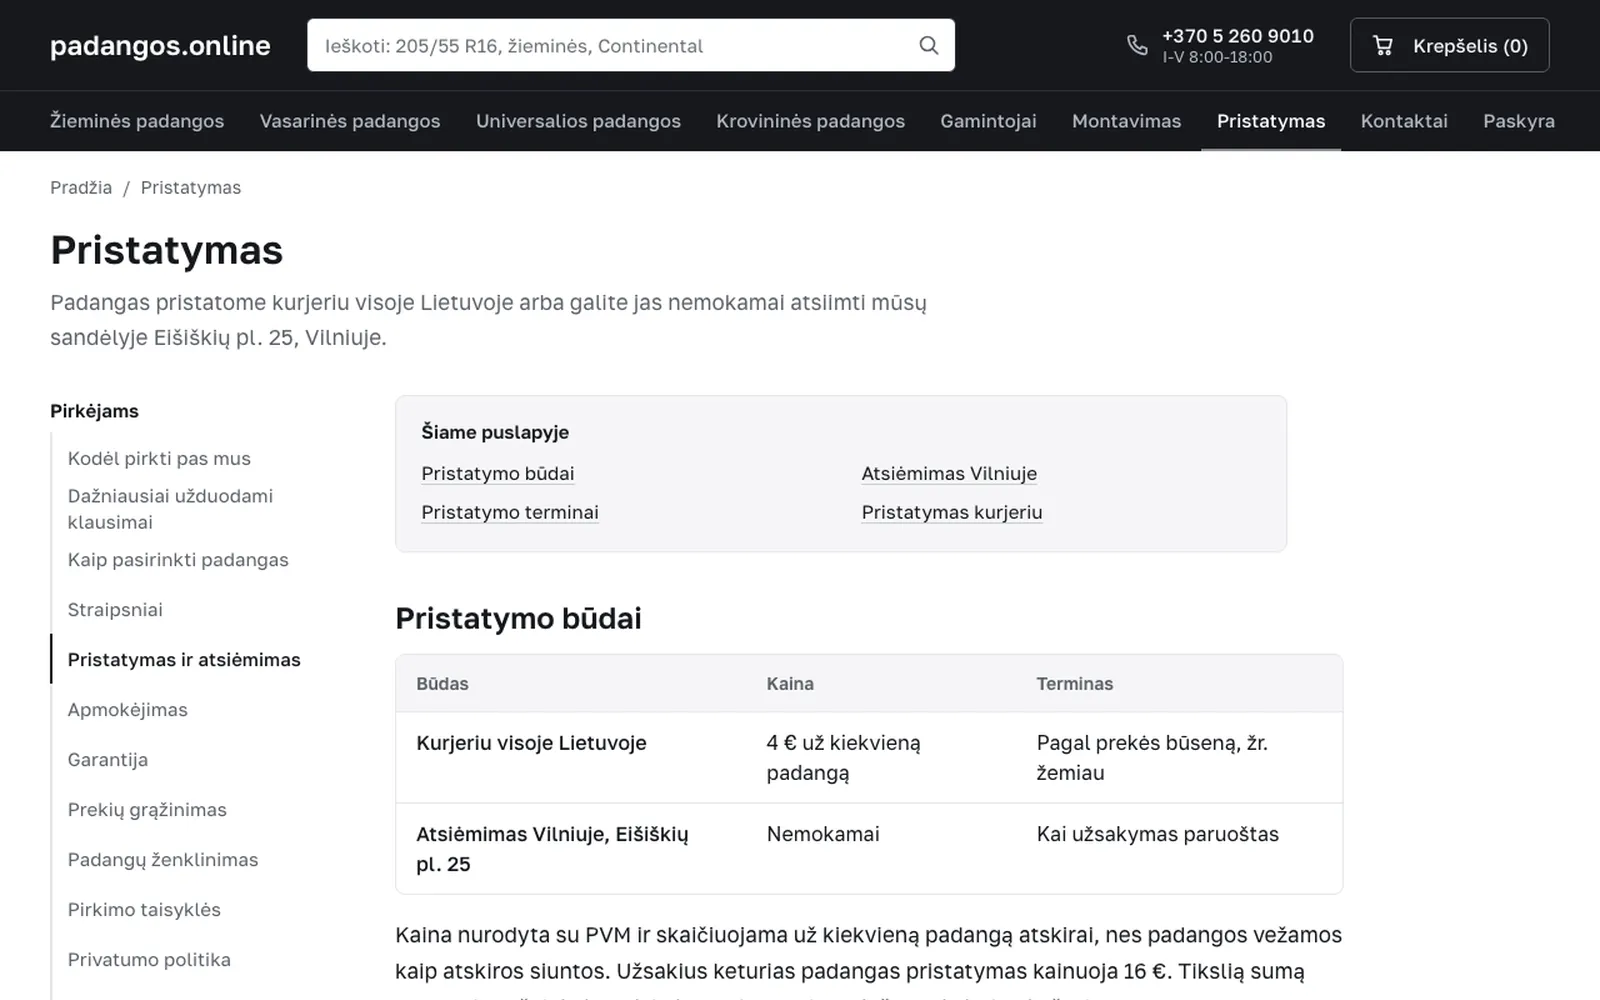Open Universalios padangos menu

(578, 121)
